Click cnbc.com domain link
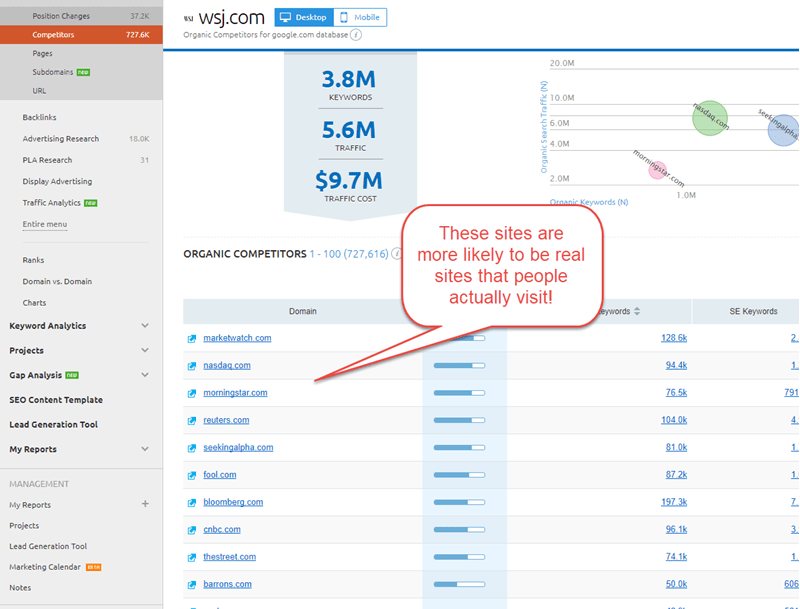This screenshot has height=609, width=800. pos(222,529)
